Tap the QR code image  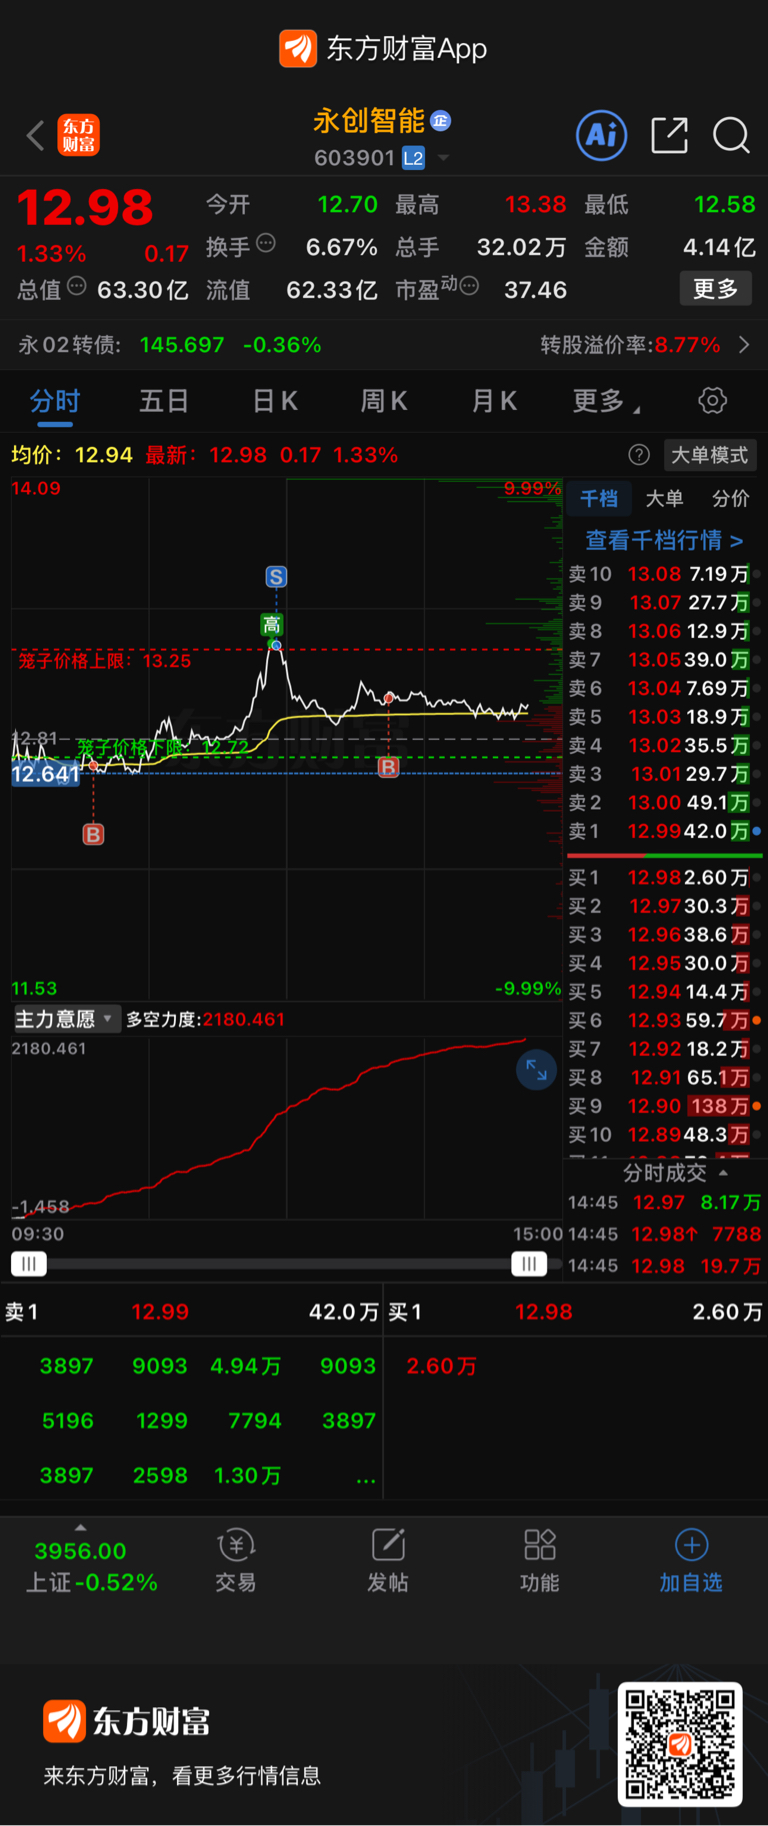click(680, 1744)
